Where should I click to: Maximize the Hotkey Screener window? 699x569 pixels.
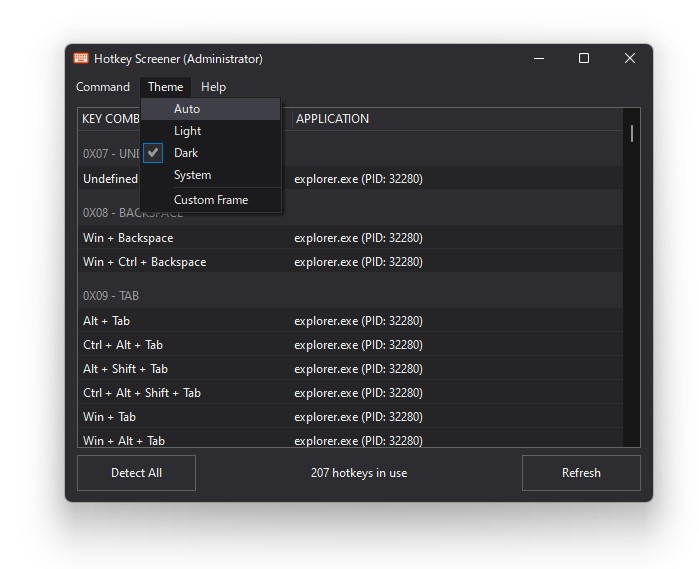point(584,59)
